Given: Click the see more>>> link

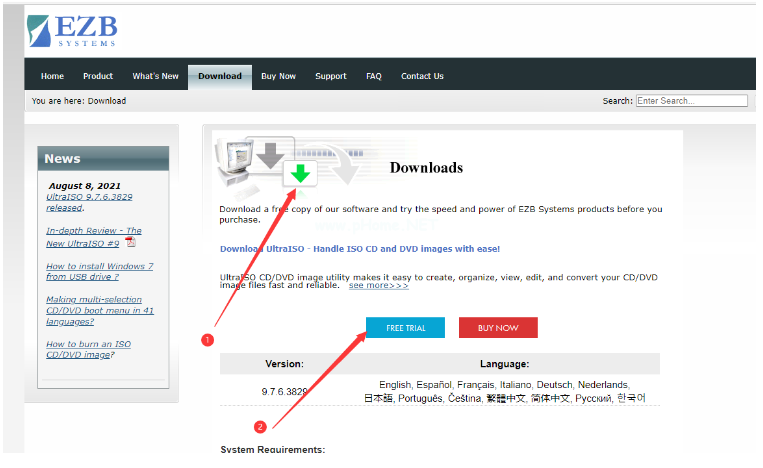Looking at the screenshot, I should 378,285.
